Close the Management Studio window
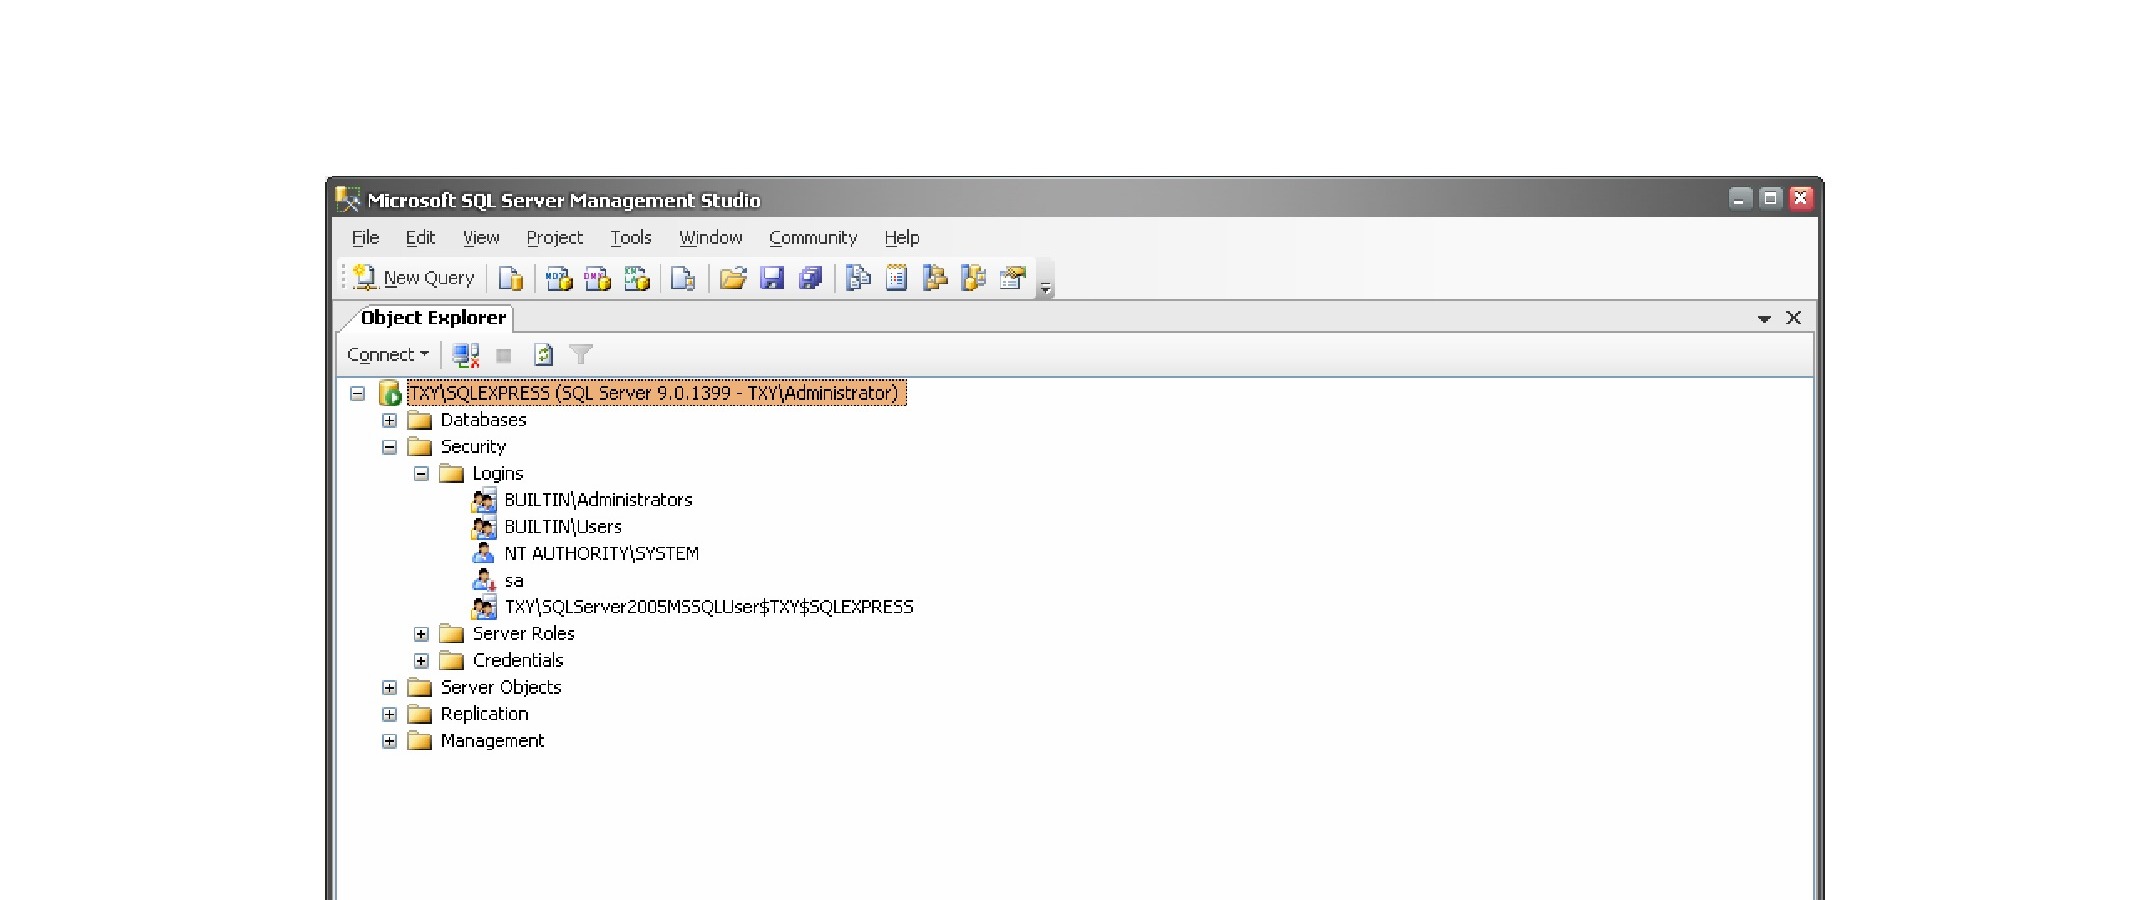The height and width of the screenshot is (900, 2149). [1801, 199]
